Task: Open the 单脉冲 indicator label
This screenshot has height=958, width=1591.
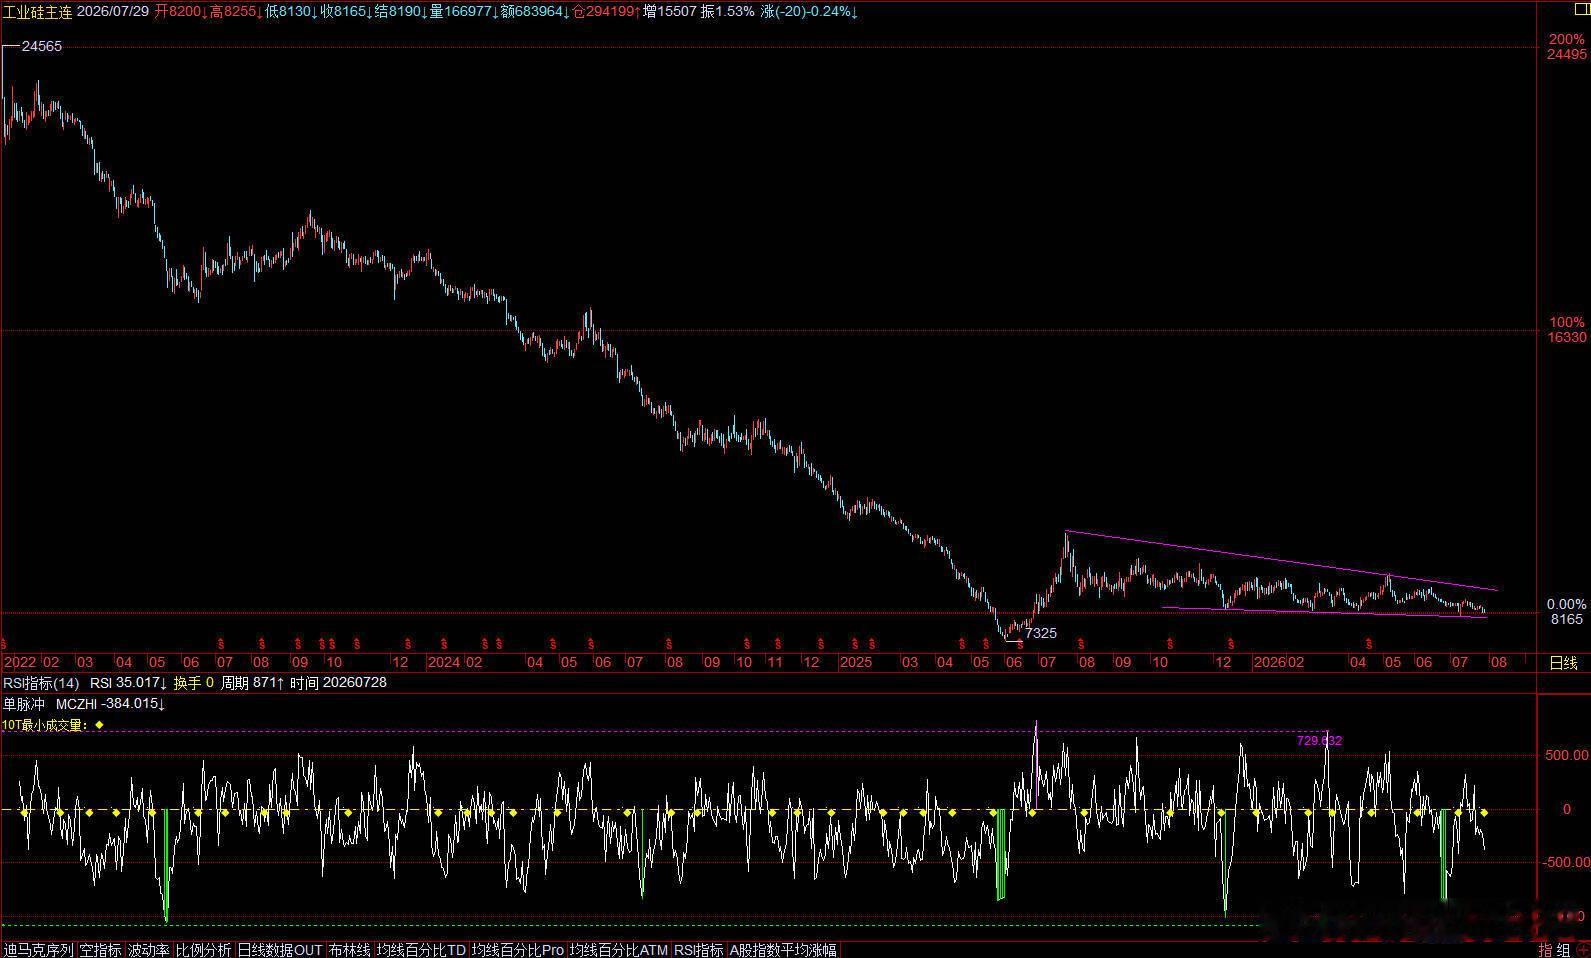Action: 24,704
